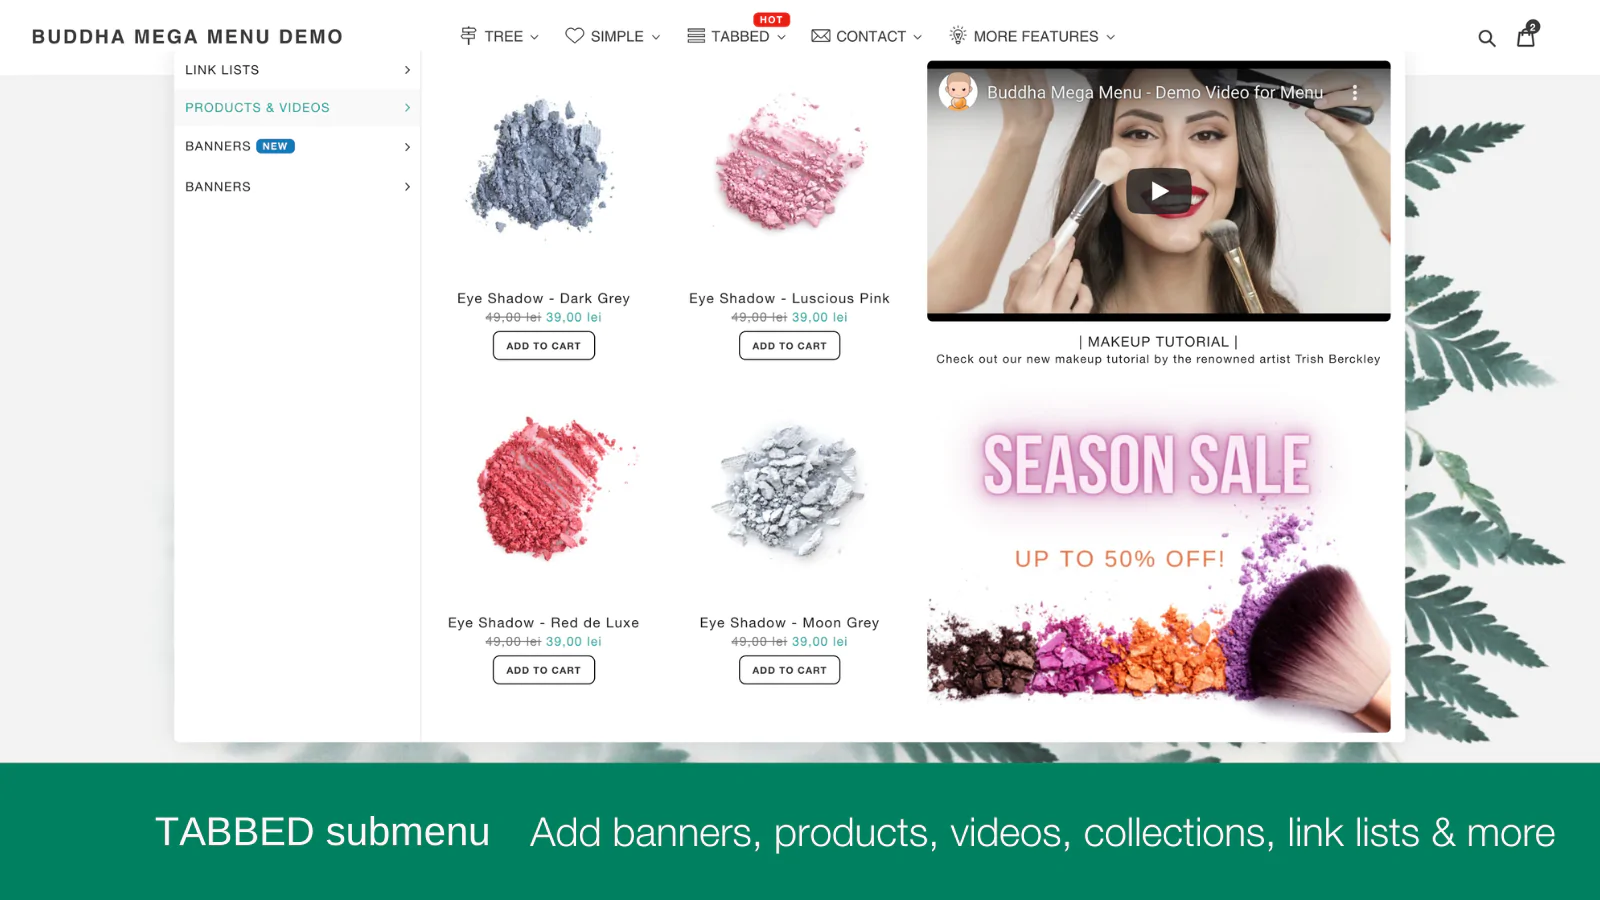Click the stacked bars icon beside TABBED
Screen dimensions: 1600x900
tap(696, 36)
